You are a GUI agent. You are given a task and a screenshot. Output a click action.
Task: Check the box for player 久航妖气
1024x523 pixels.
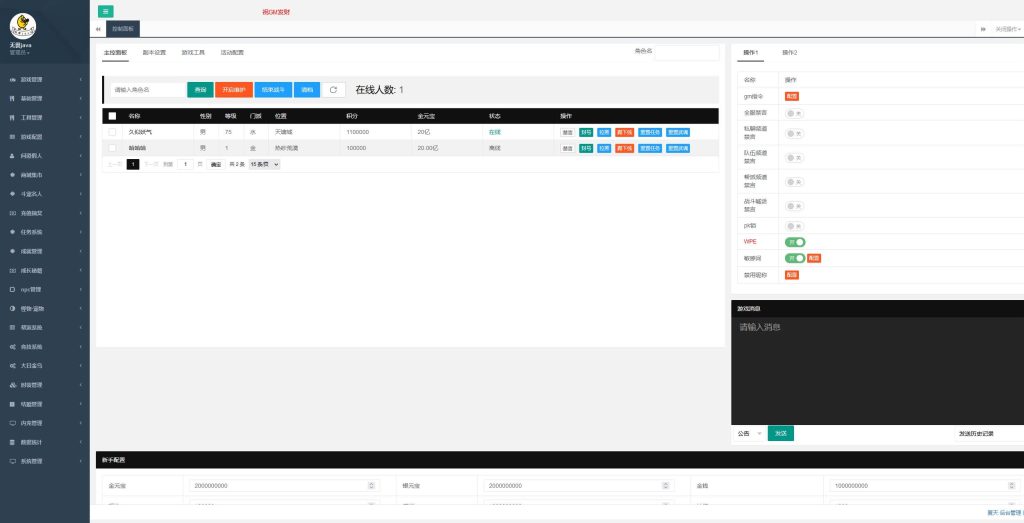click(x=112, y=132)
